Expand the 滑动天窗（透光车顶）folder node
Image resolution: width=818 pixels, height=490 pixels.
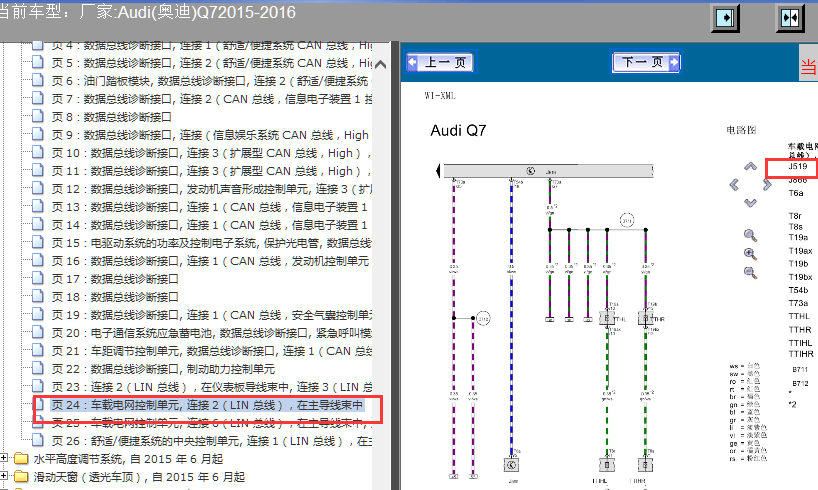click(4, 476)
